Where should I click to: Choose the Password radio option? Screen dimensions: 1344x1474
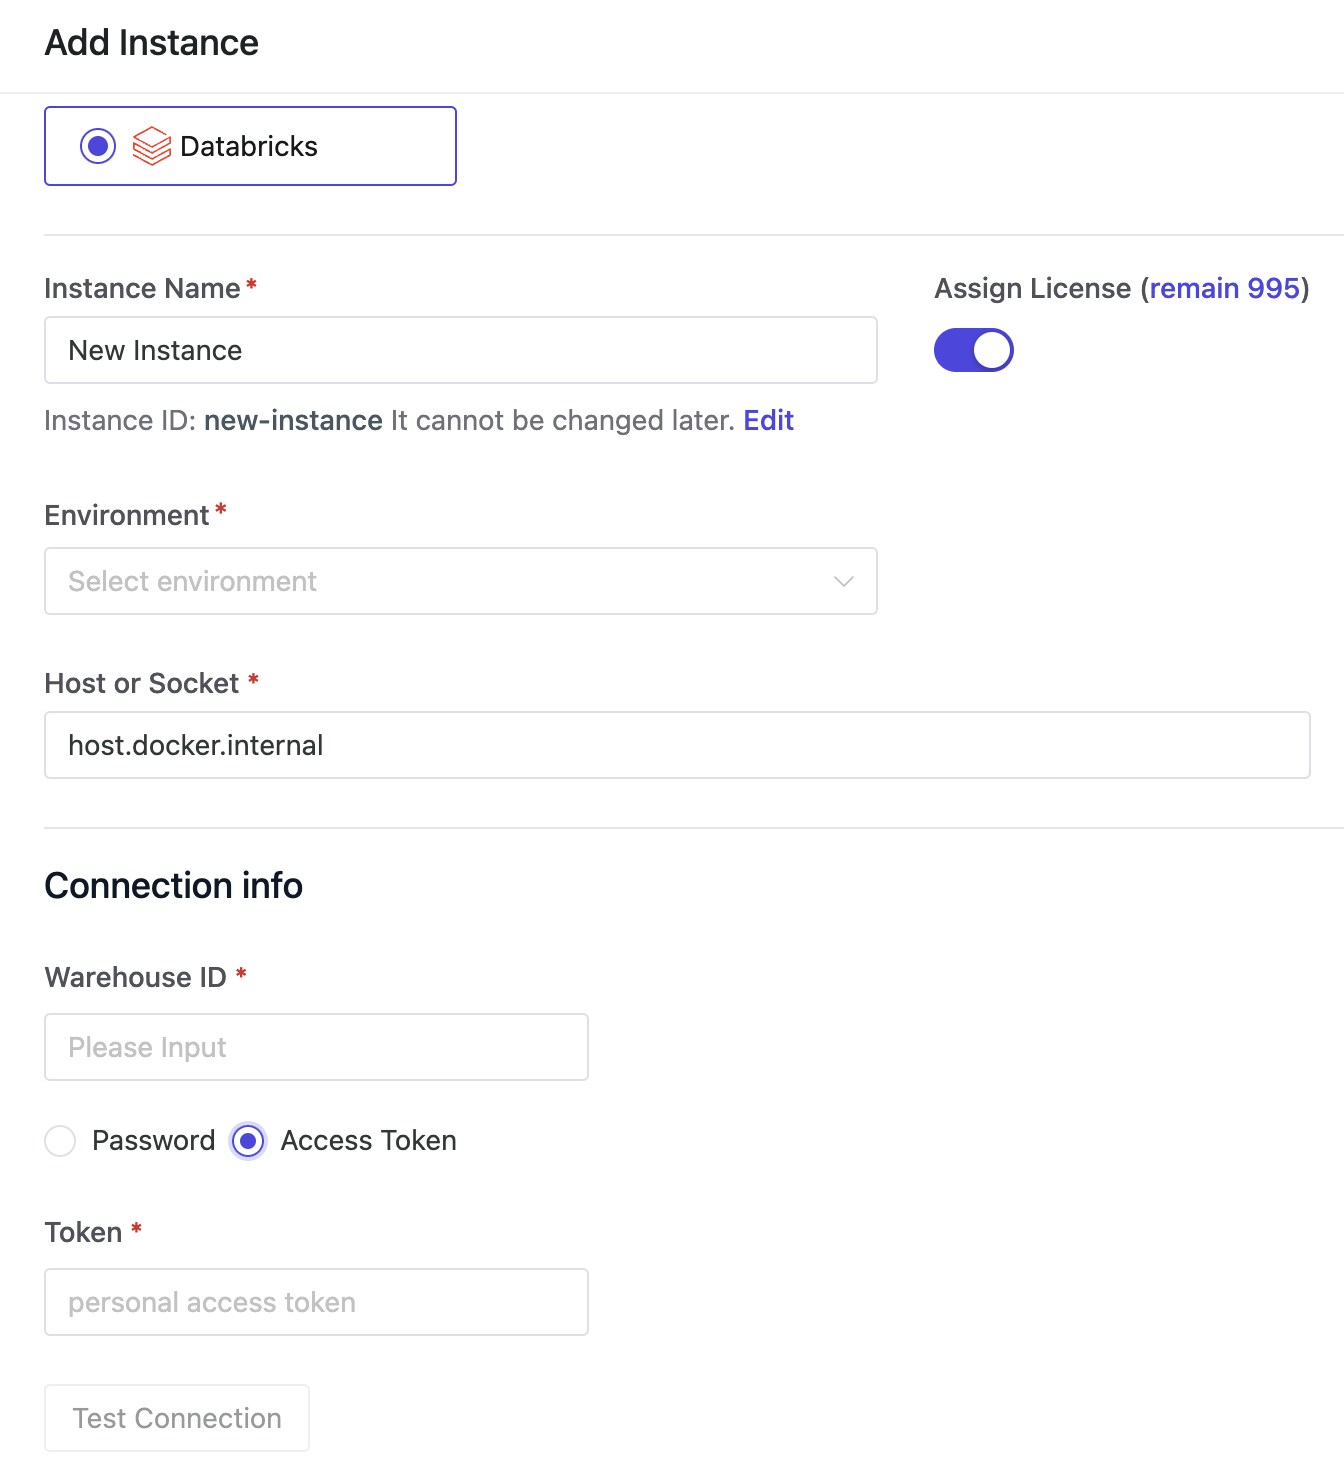click(60, 1140)
